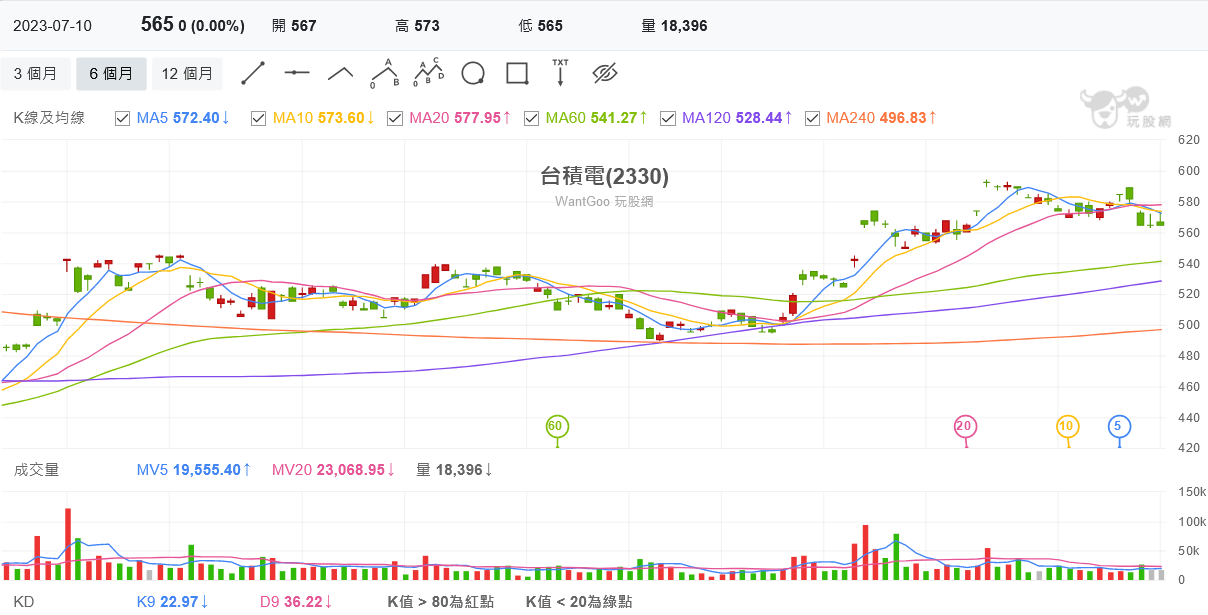Click the high price 高 573
The image size is (1208, 615).
click(x=417, y=26)
